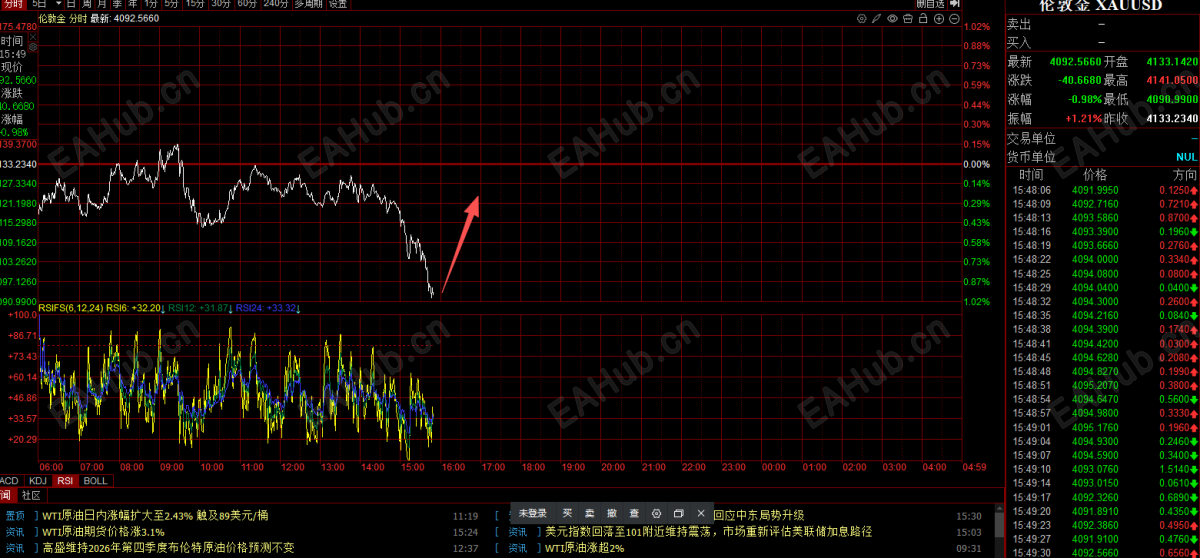
Task: Click window restore icon in floating bar
Action: (x=678, y=513)
